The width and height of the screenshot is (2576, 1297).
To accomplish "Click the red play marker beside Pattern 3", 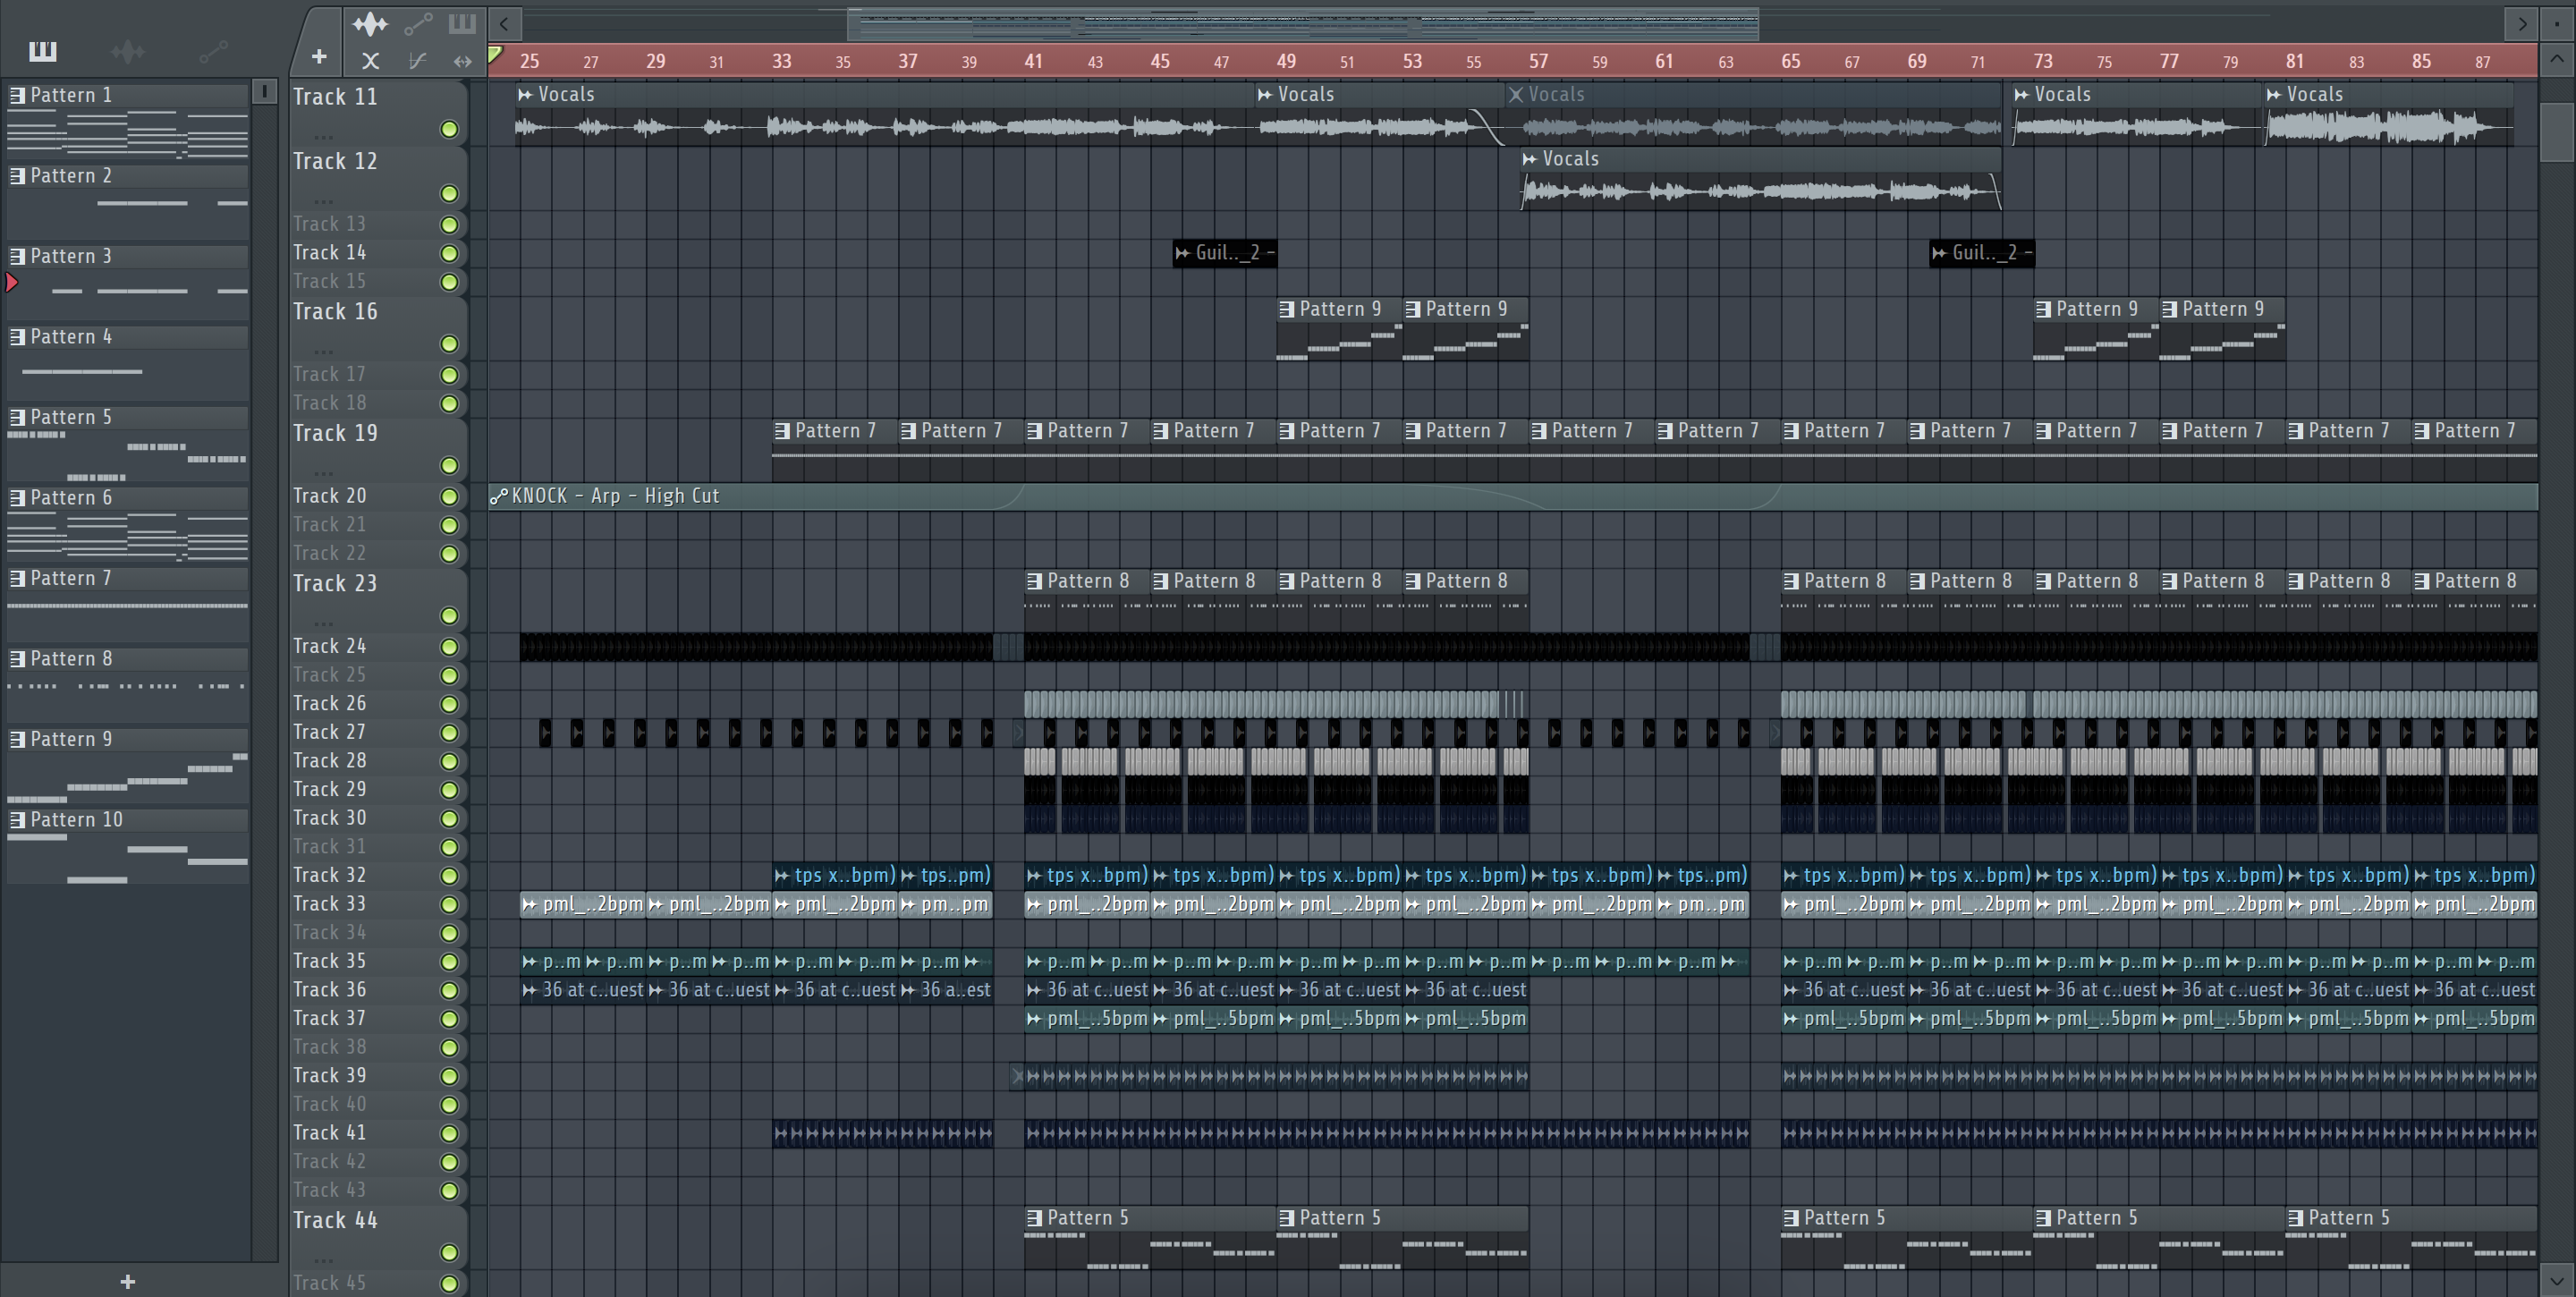I will pyautogui.click(x=12, y=282).
